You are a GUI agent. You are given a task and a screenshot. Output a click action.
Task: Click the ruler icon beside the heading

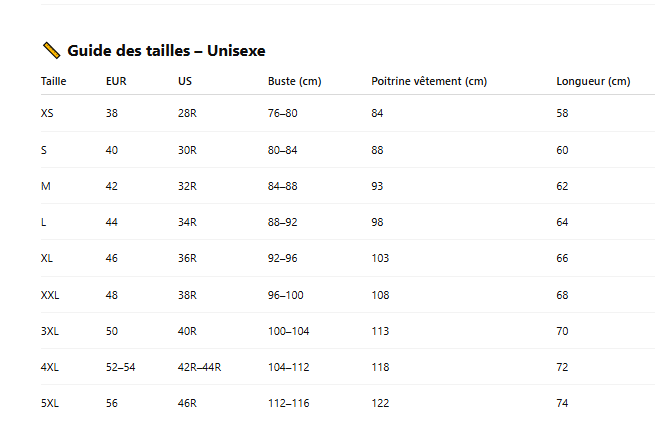[x=52, y=51]
